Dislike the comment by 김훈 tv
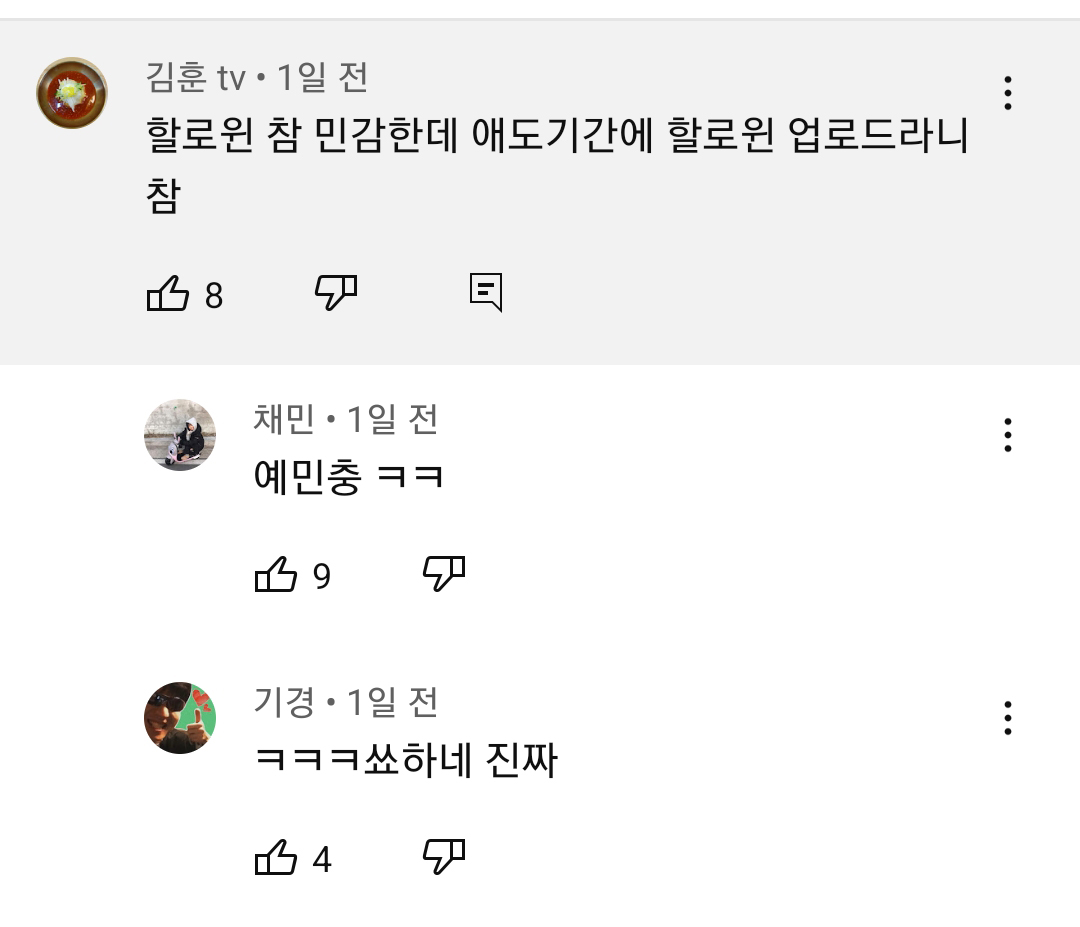 tap(336, 293)
